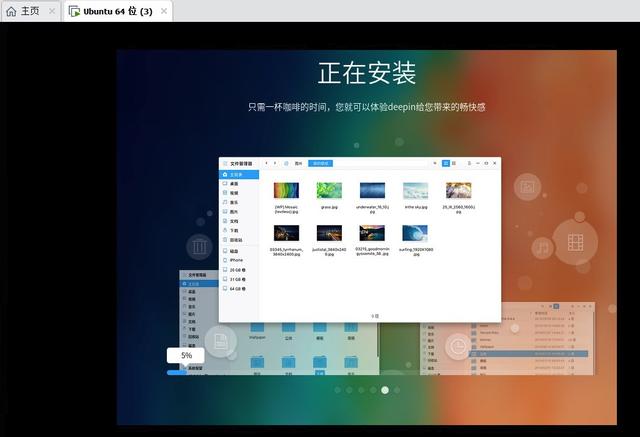Click the VM icon on Ubuntu tab

click(74, 11)
